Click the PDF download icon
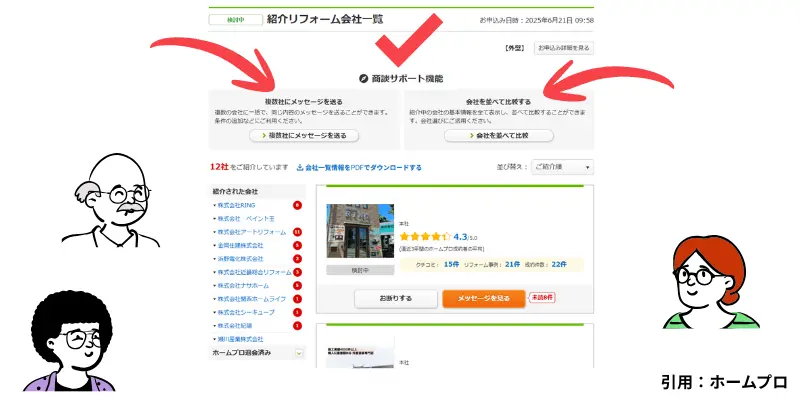 [x=300, y=167]
